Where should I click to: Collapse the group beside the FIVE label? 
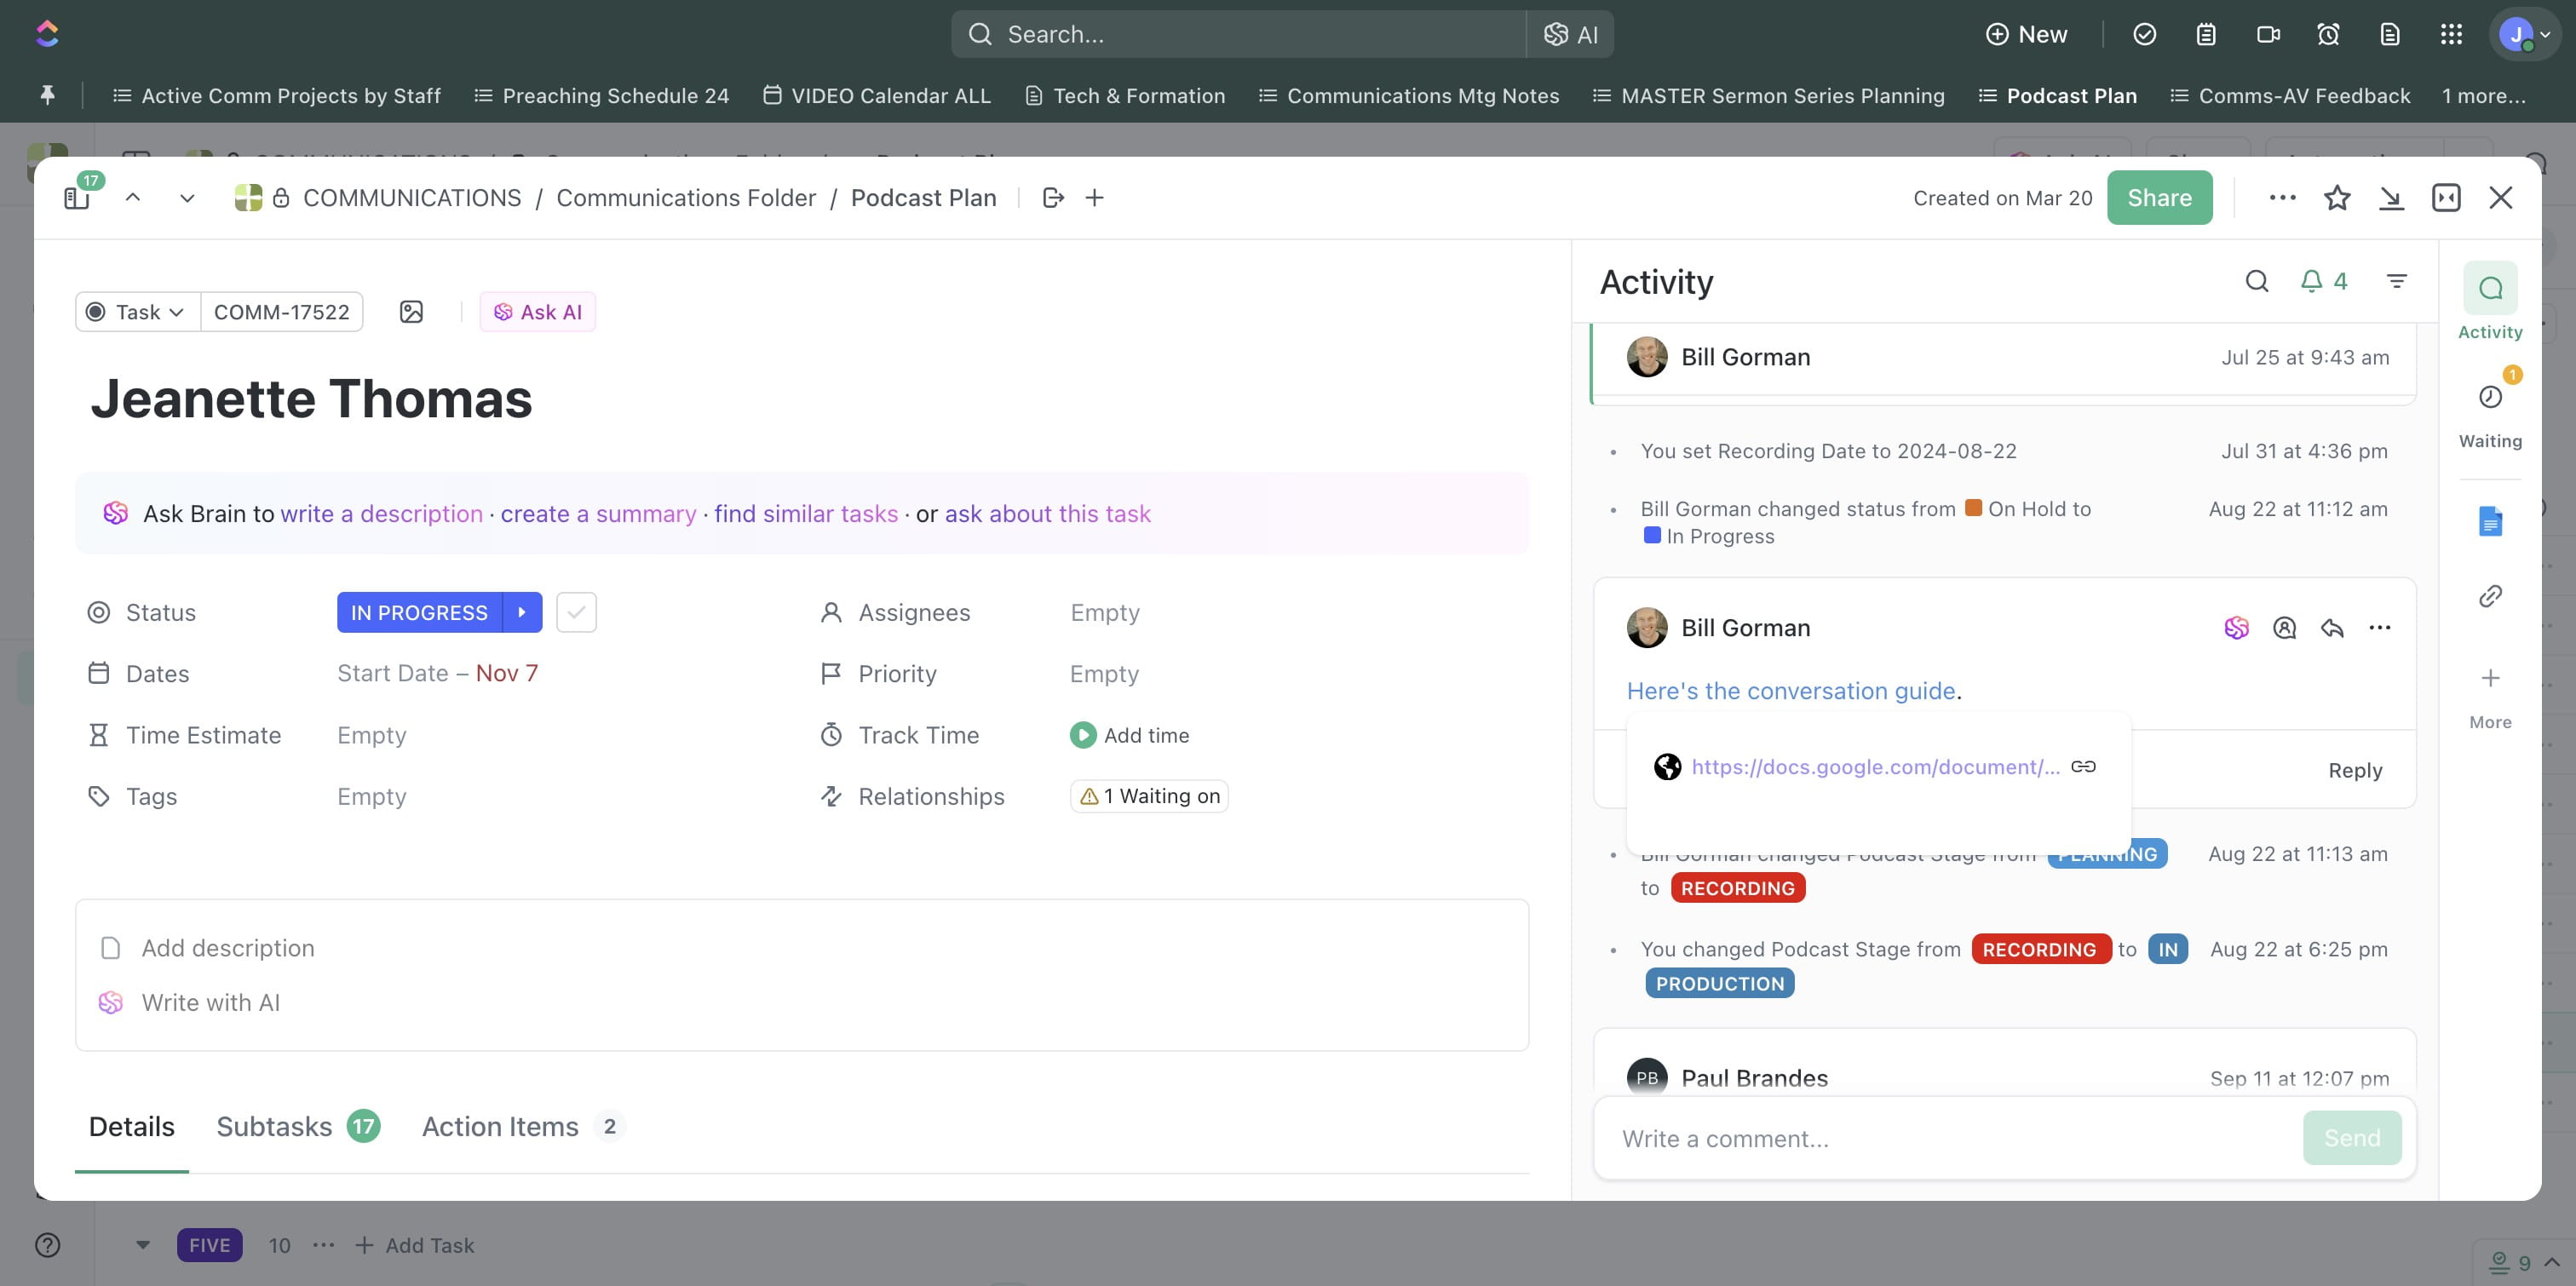(x=143, y=1245)
